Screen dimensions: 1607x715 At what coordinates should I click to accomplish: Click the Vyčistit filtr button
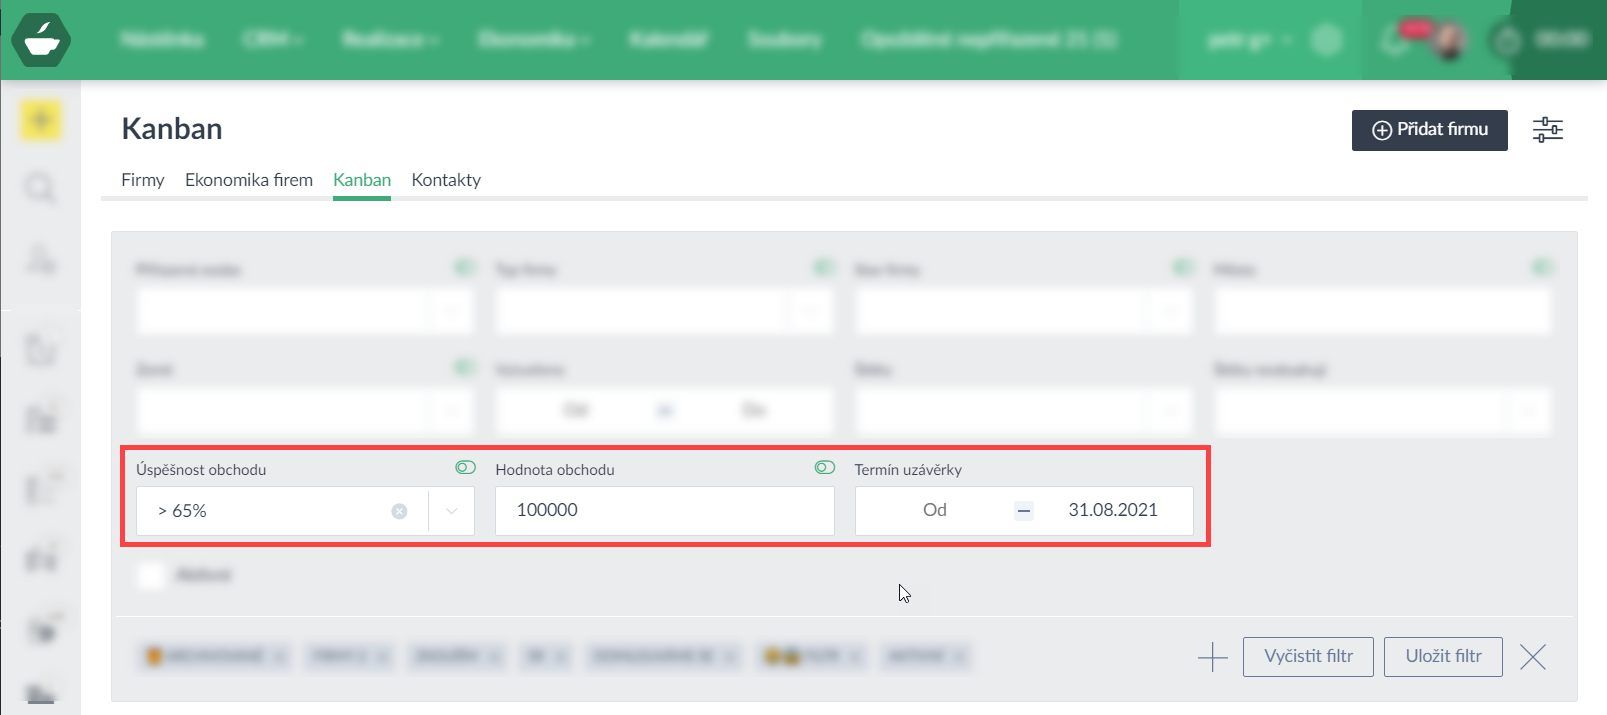coord(1307,657)
